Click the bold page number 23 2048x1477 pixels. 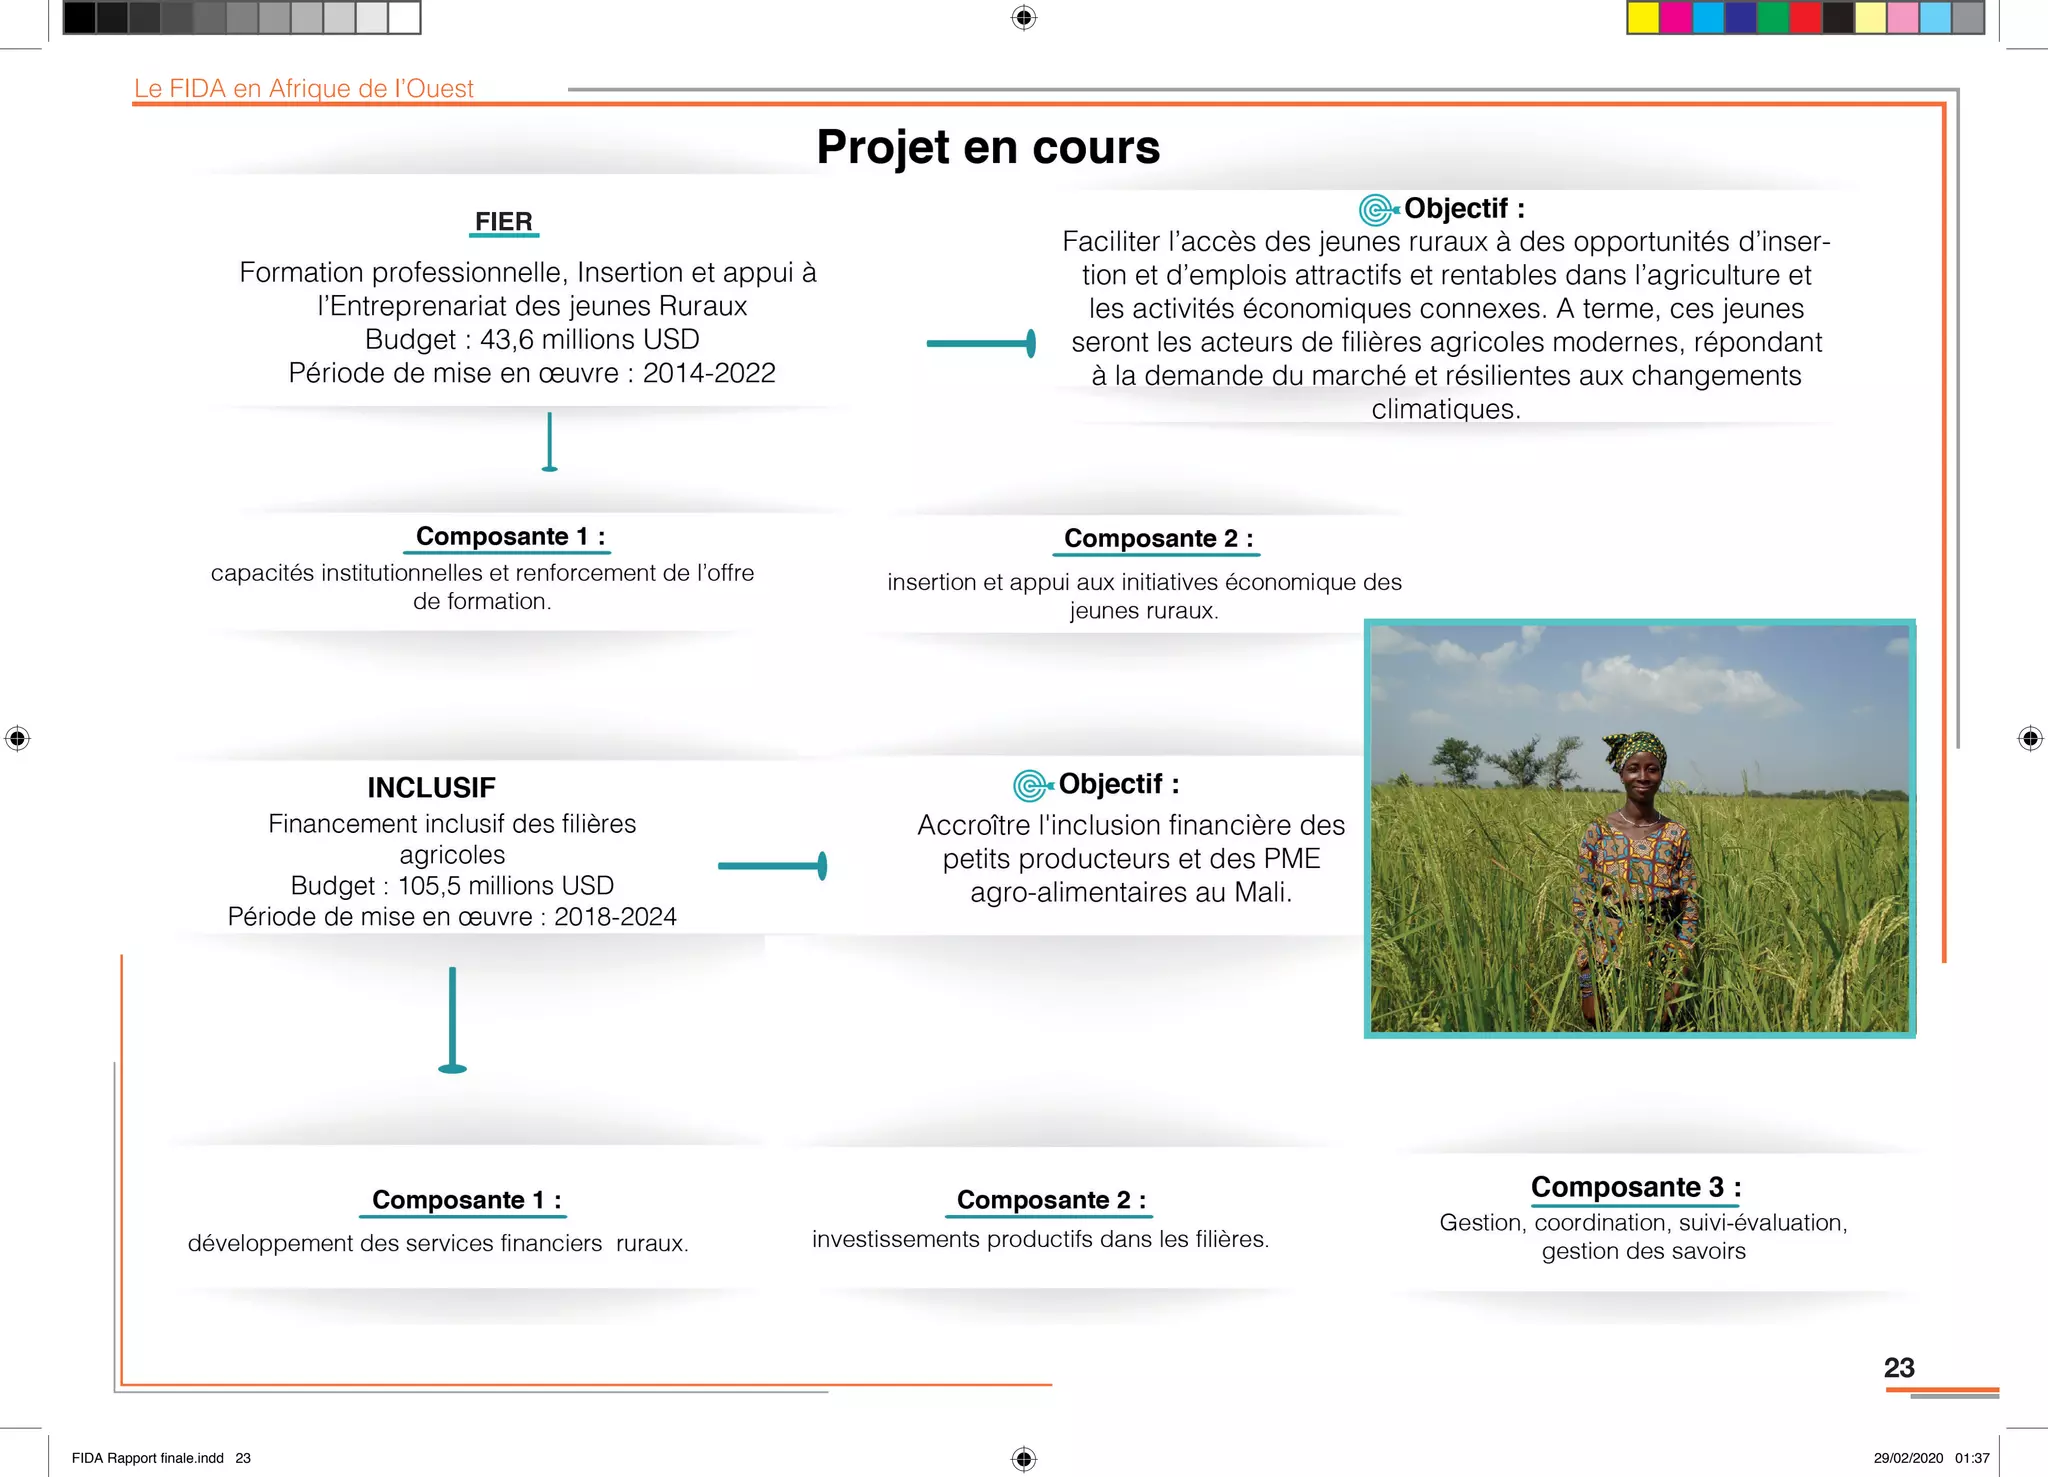click(x=1899, y=1368)
